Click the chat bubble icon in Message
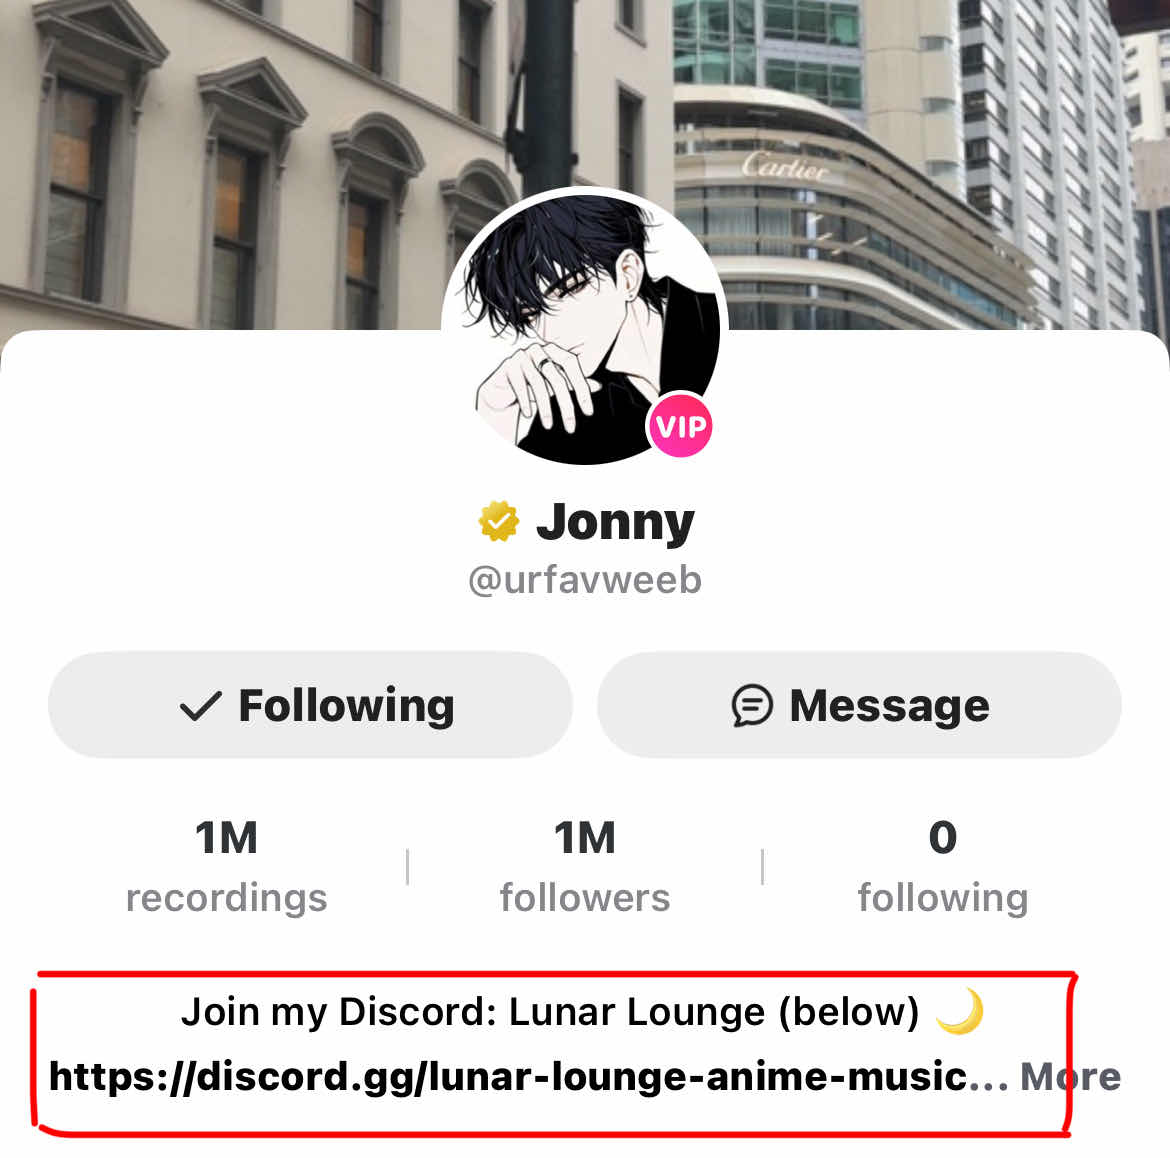 [751, 705]
